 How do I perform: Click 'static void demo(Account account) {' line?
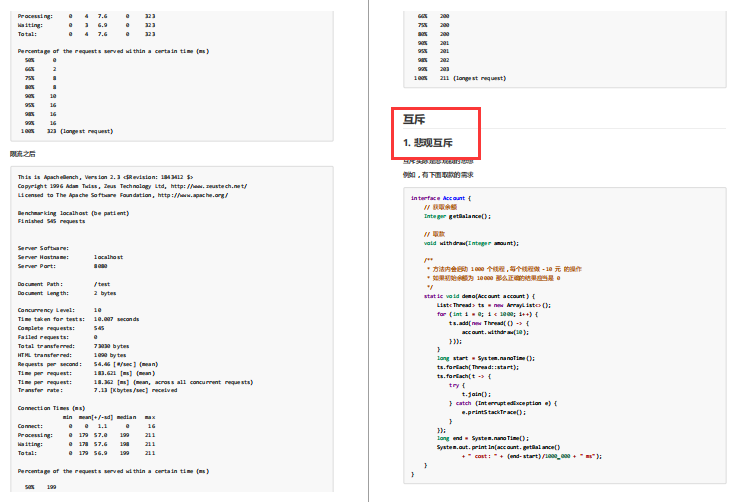(479, 296)
